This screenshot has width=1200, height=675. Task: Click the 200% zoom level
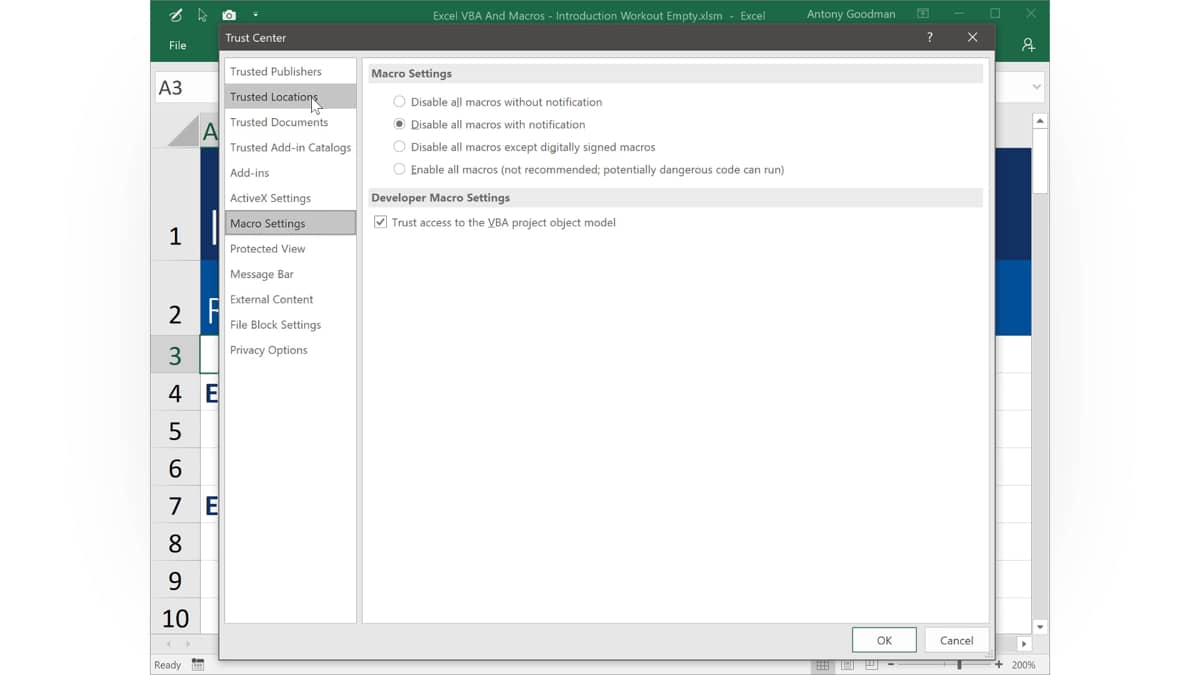click(x=1024, y=665)
